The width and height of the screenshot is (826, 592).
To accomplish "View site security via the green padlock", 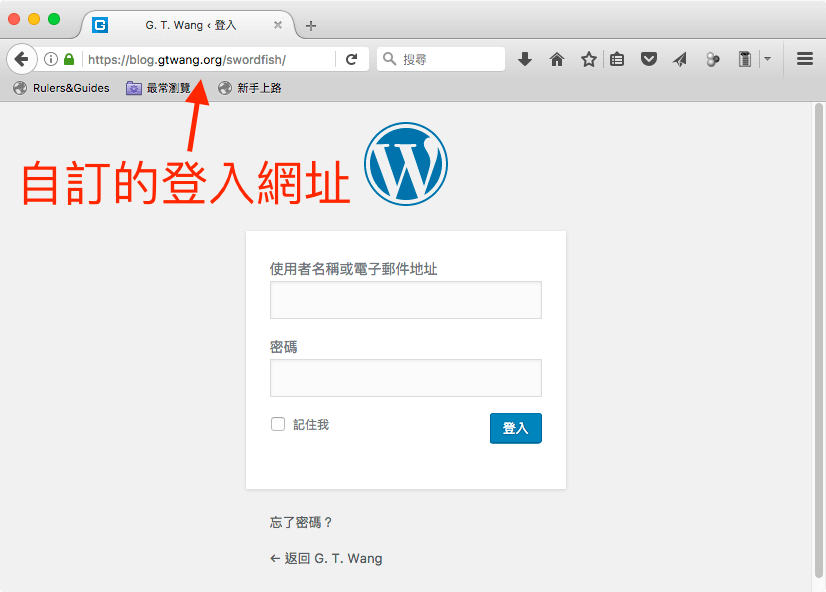I will click(x=68, y=59).
